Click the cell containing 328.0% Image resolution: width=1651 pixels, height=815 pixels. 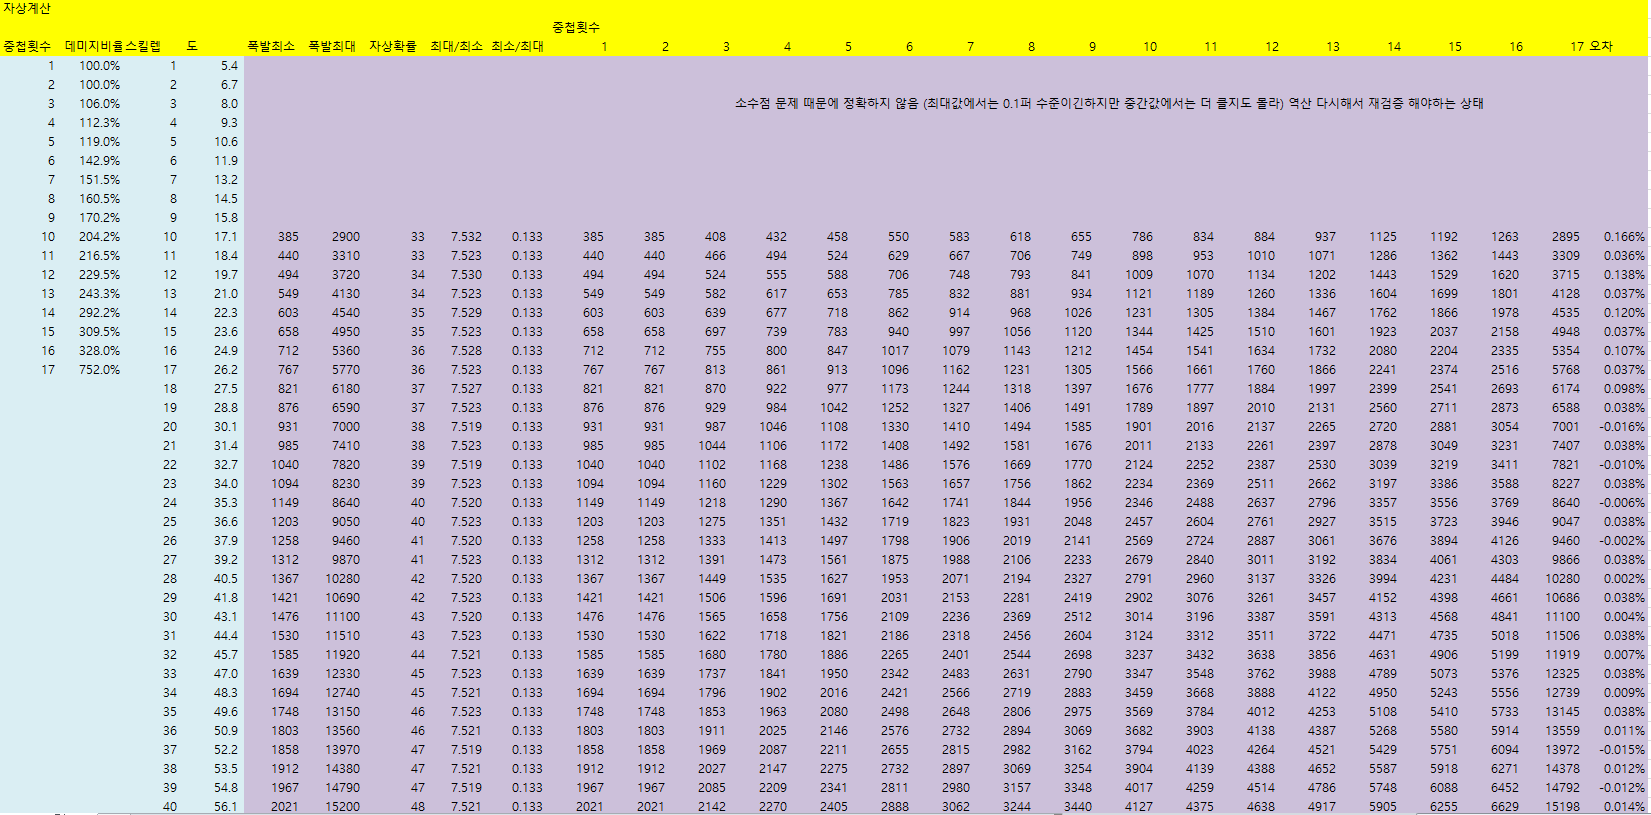click(99, 351)
